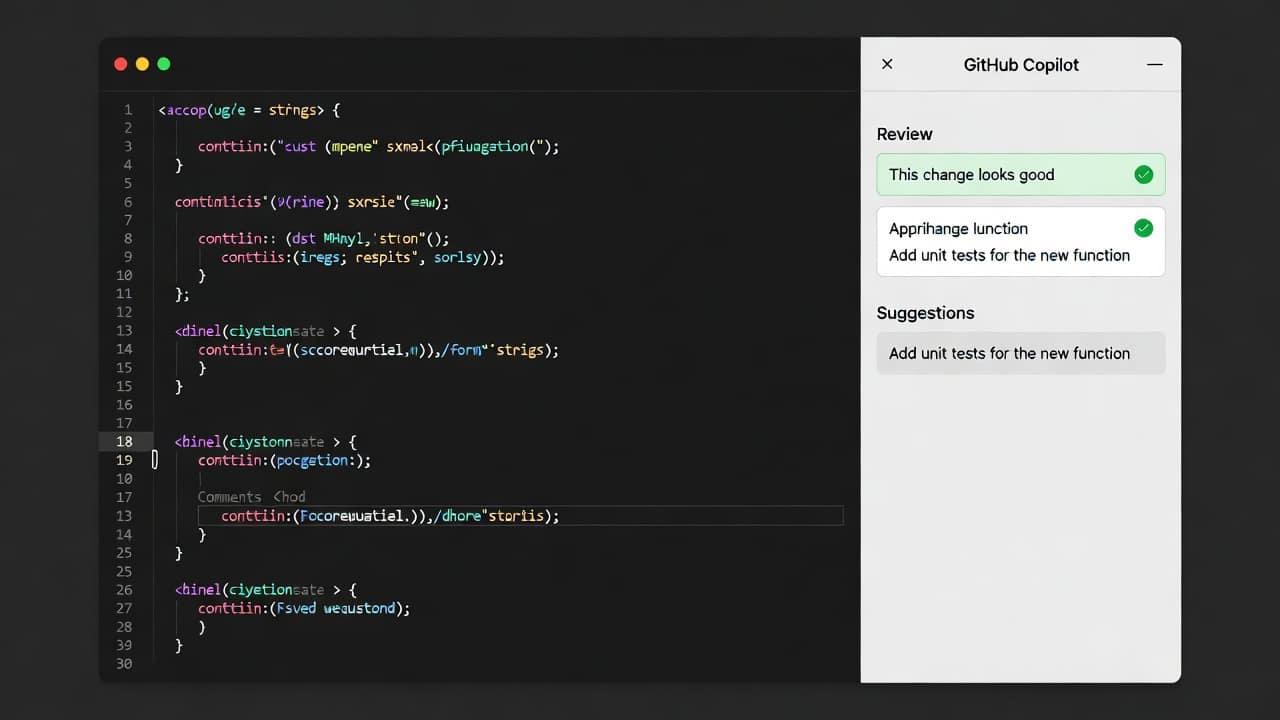
Task: Click the code line containing "'stion"();"
Action: (x=324, y=239)
